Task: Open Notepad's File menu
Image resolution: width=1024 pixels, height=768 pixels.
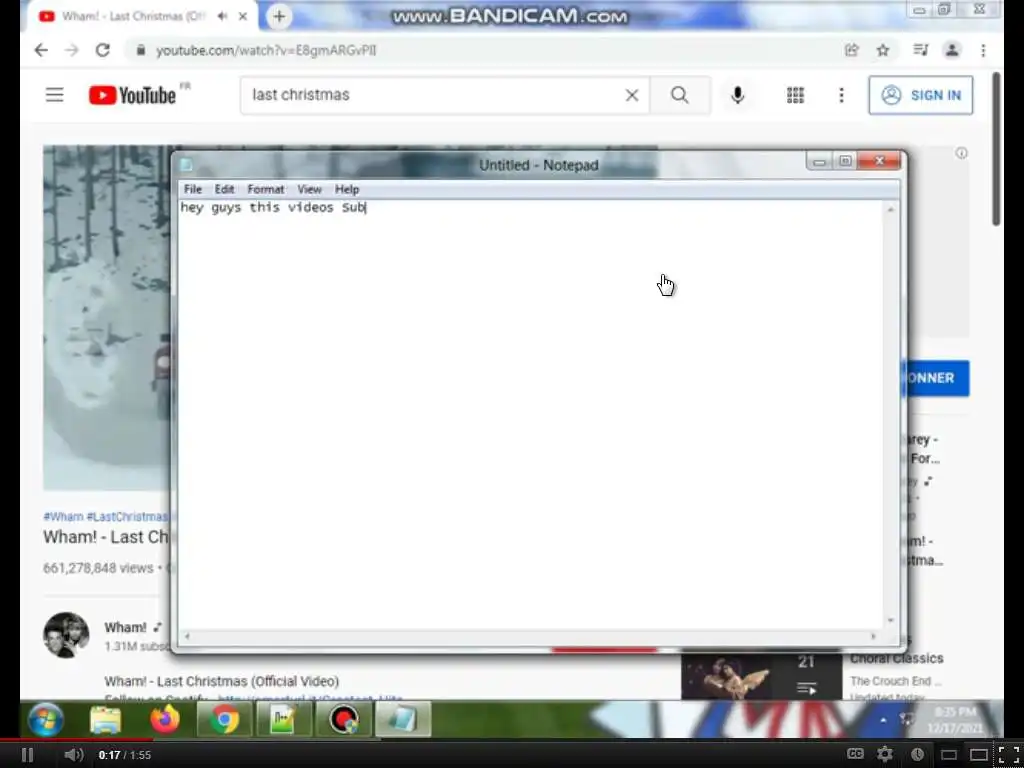Action: [x=193, y=189]
